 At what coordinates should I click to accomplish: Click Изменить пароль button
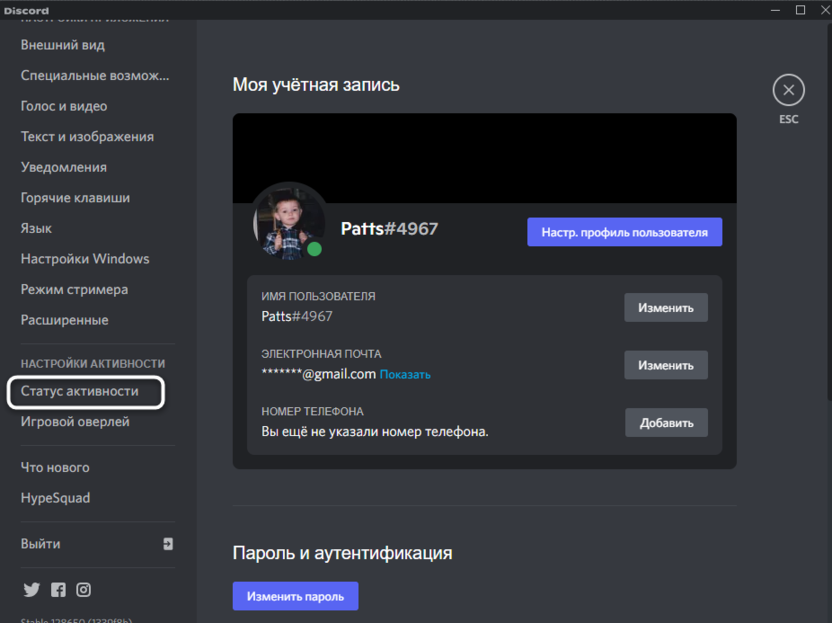pyautogui.click(x=295, y=596)
